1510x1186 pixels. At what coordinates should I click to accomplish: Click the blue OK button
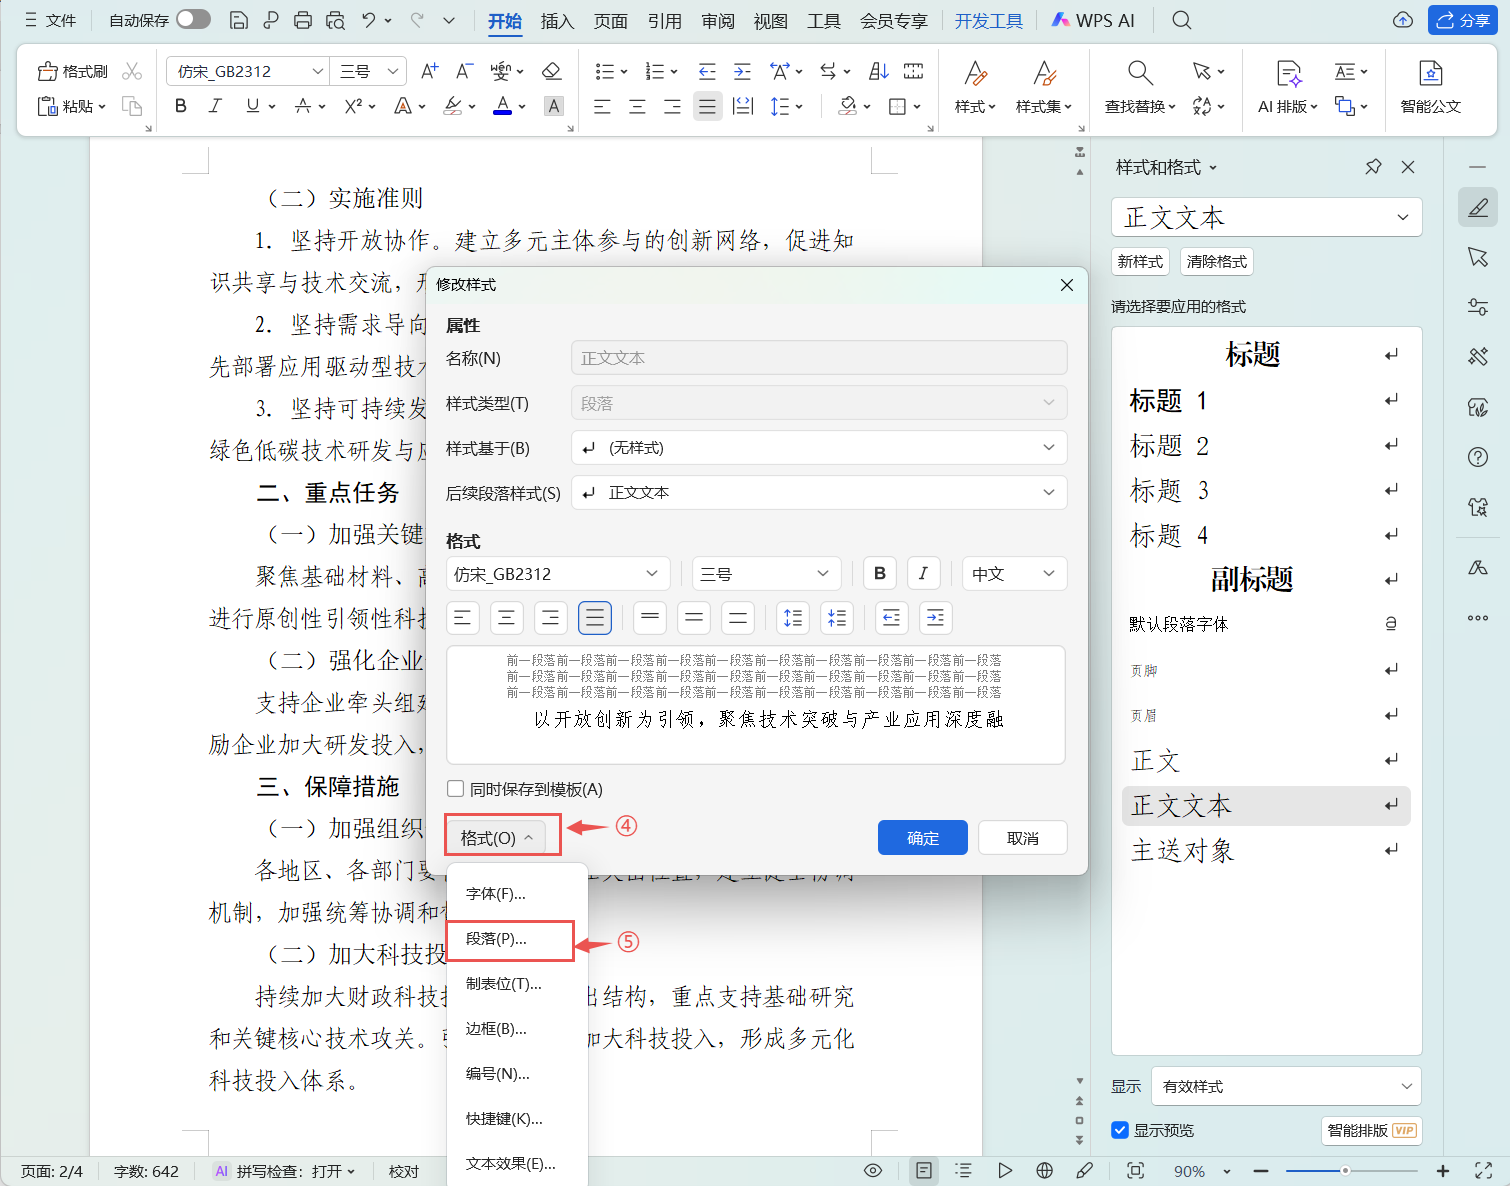[x=922, y=838]
